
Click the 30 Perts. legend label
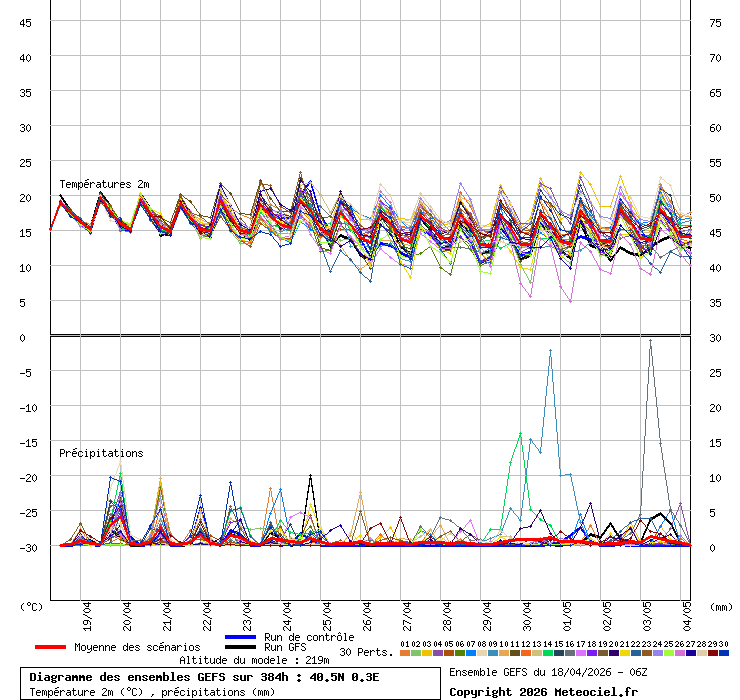366,652
